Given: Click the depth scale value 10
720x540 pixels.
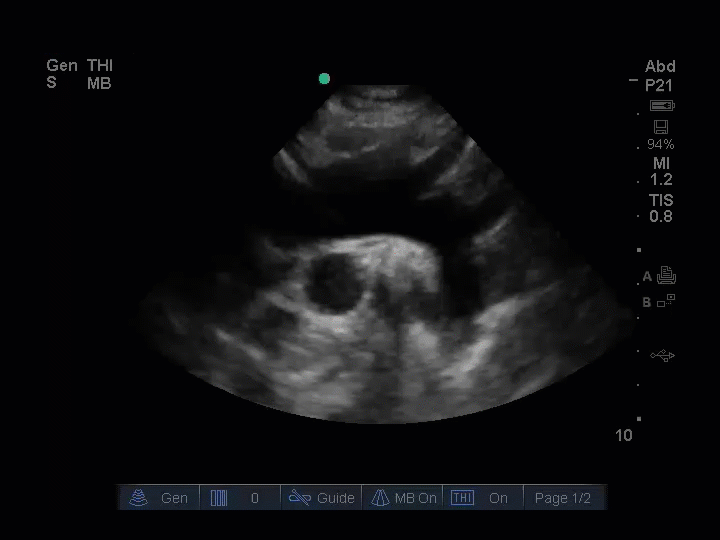Looking at the screenshot, I should click(623, 435).
